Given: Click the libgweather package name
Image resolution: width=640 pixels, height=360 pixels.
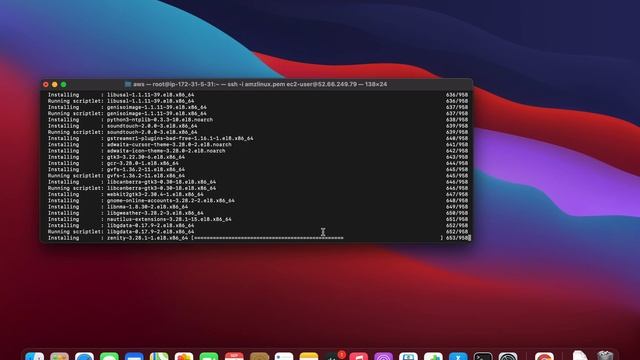Looking at the screenshot, I should [155, 213].
